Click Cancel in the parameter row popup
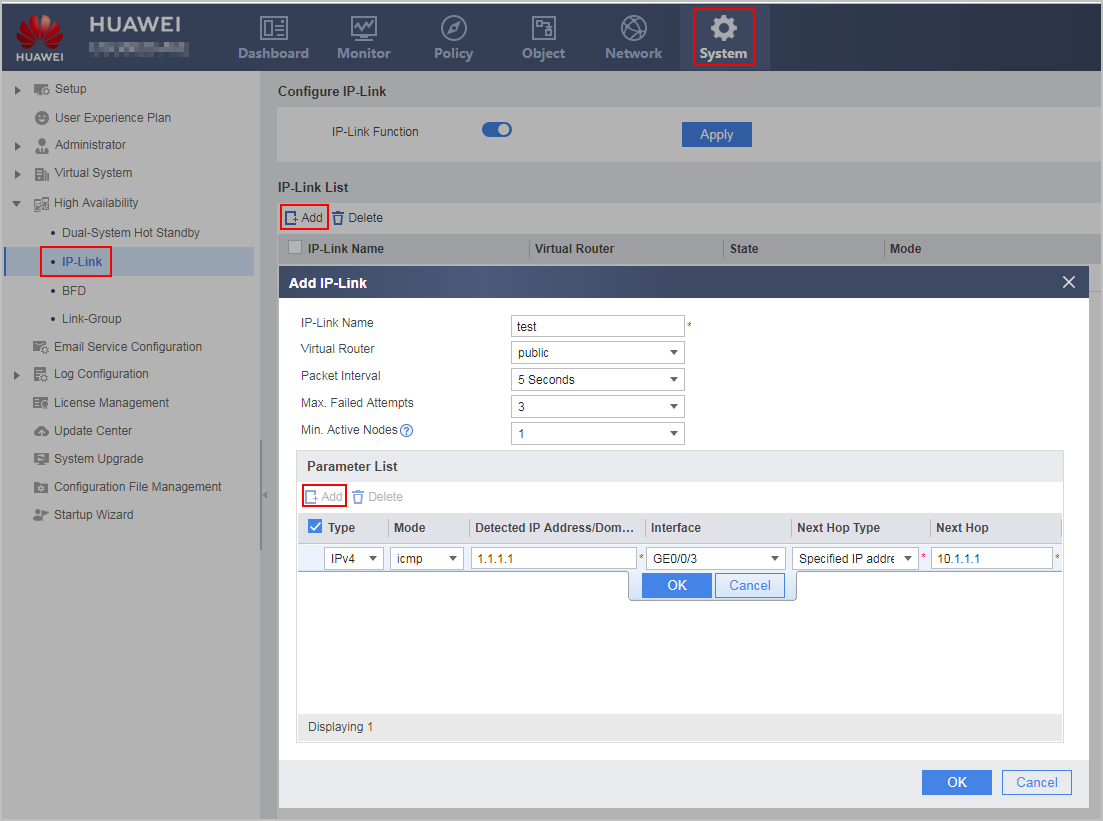 tap(749, 585)
